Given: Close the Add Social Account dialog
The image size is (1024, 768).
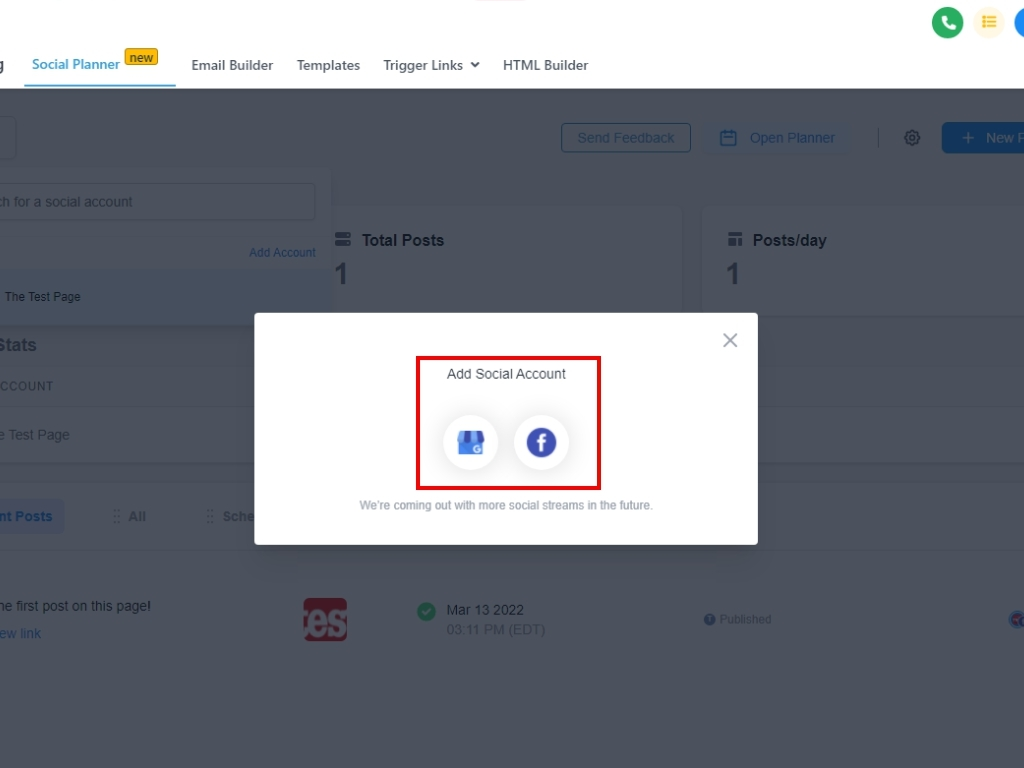Looking at the screenshot, I should click(x=730, y=340).
